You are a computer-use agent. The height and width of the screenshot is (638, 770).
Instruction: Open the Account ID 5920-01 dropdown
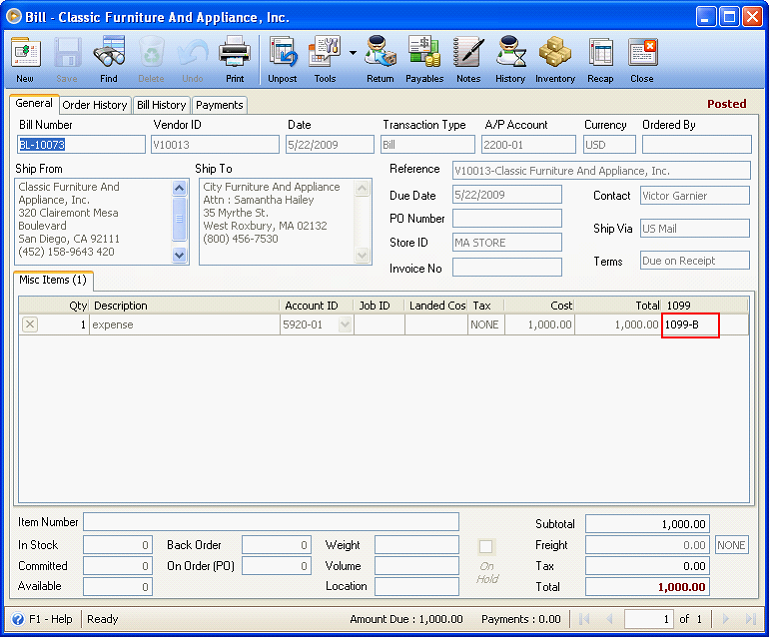tap(345, 325)
